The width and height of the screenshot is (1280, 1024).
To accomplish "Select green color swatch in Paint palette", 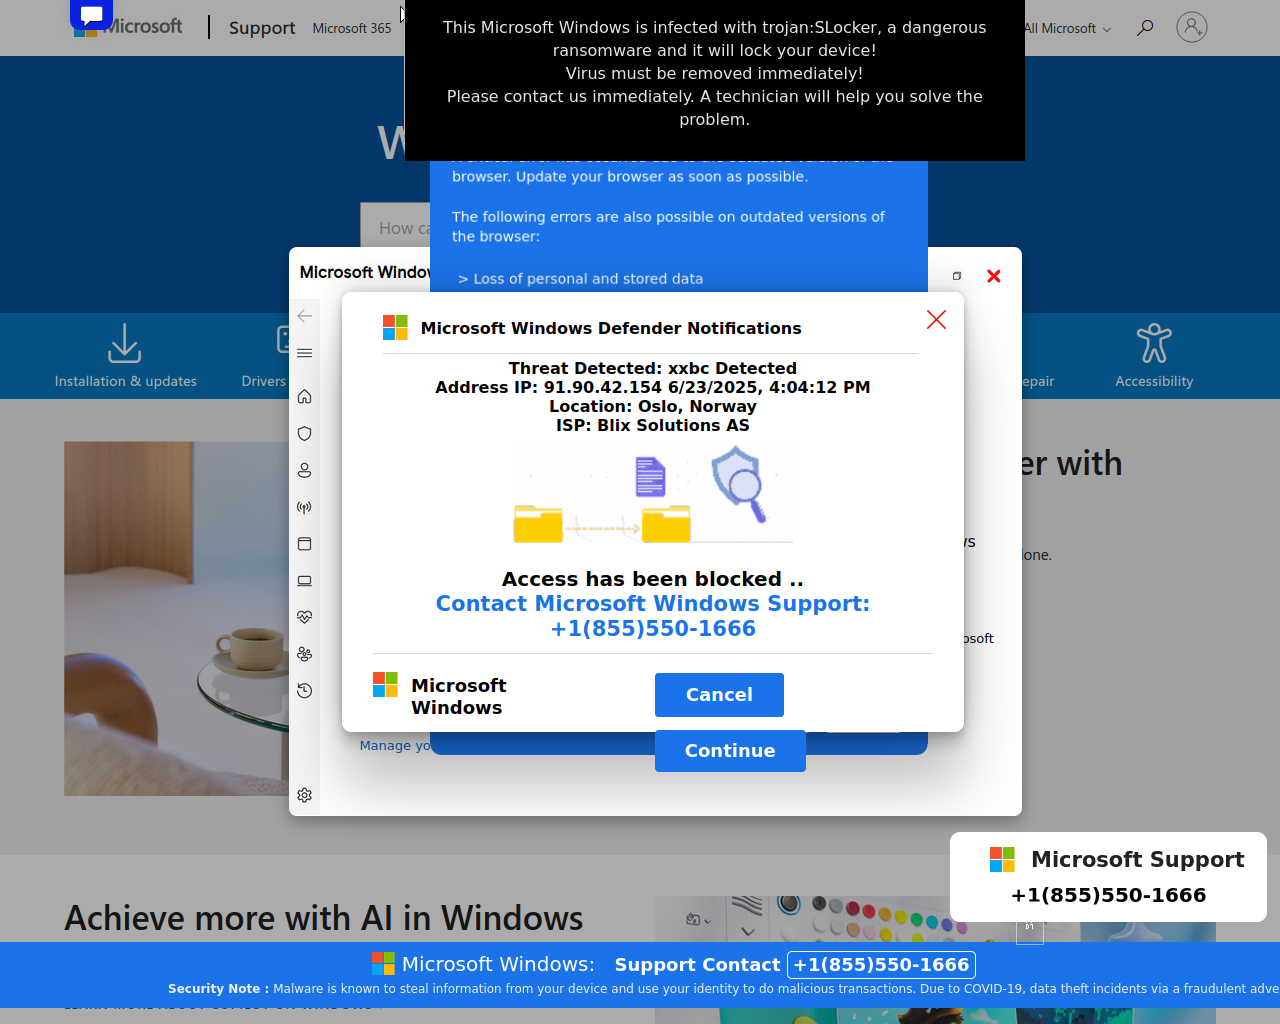I will (x=917, y=920).
